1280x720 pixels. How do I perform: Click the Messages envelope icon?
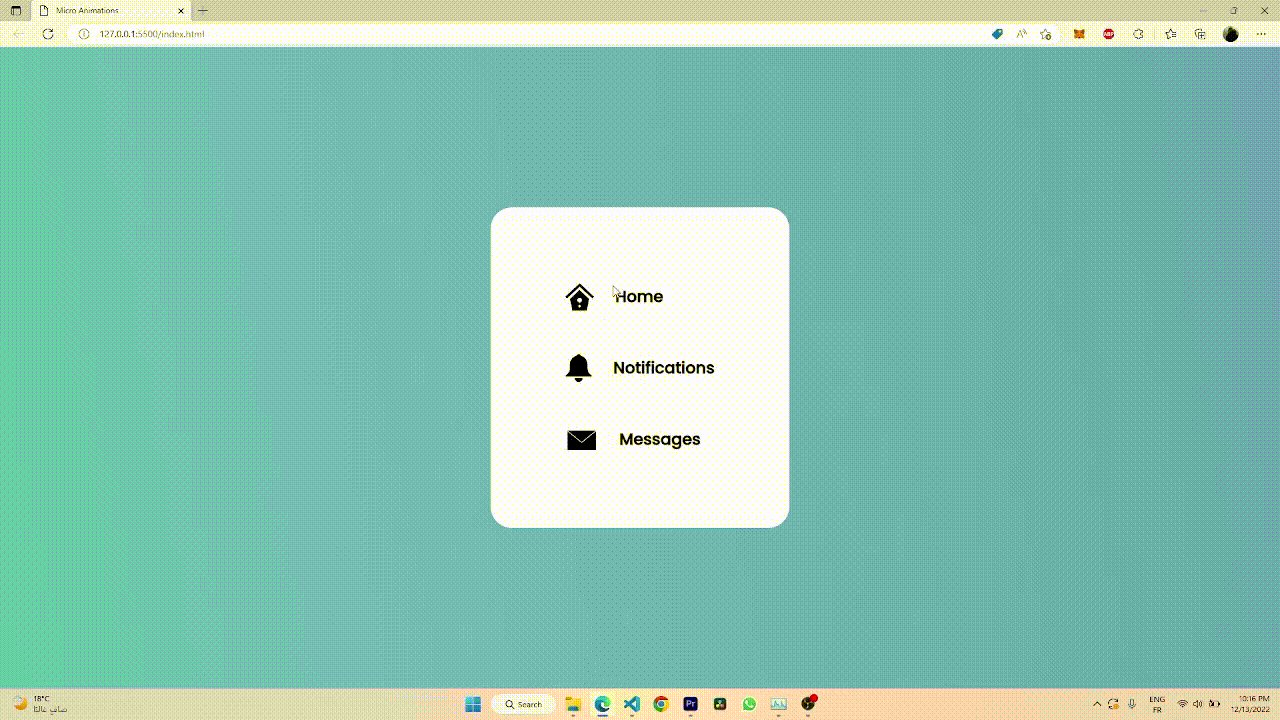[x=581, y=440]
